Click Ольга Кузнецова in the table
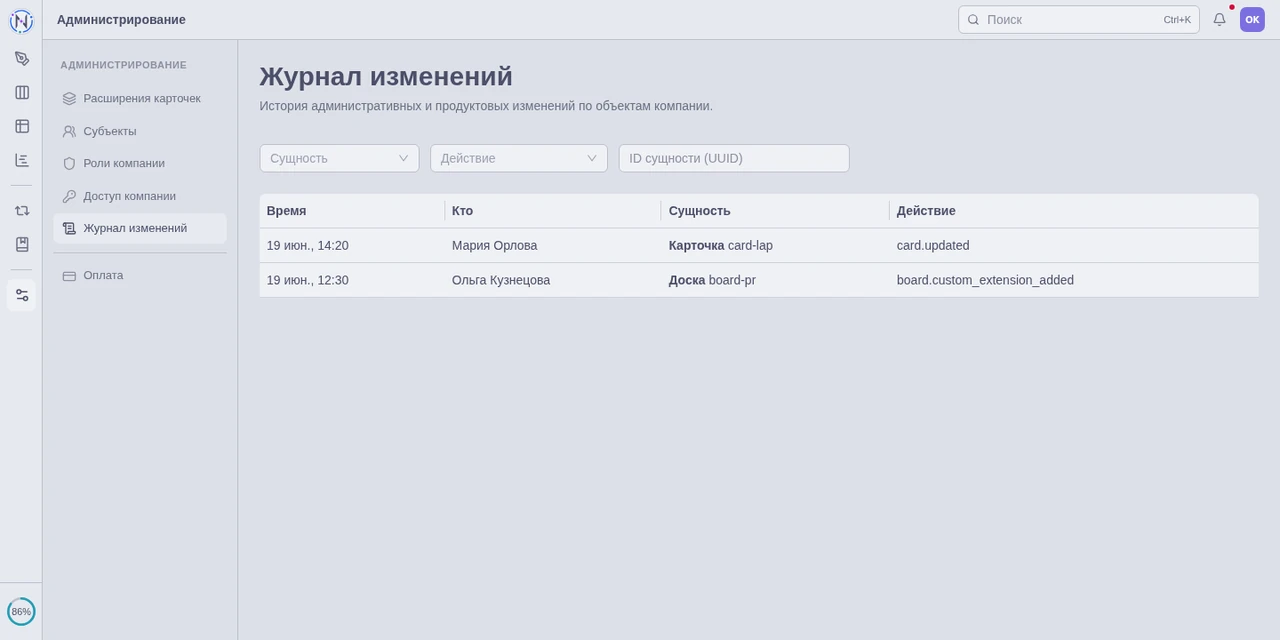This screenshot has height=640, width=1280. [501, 280]
